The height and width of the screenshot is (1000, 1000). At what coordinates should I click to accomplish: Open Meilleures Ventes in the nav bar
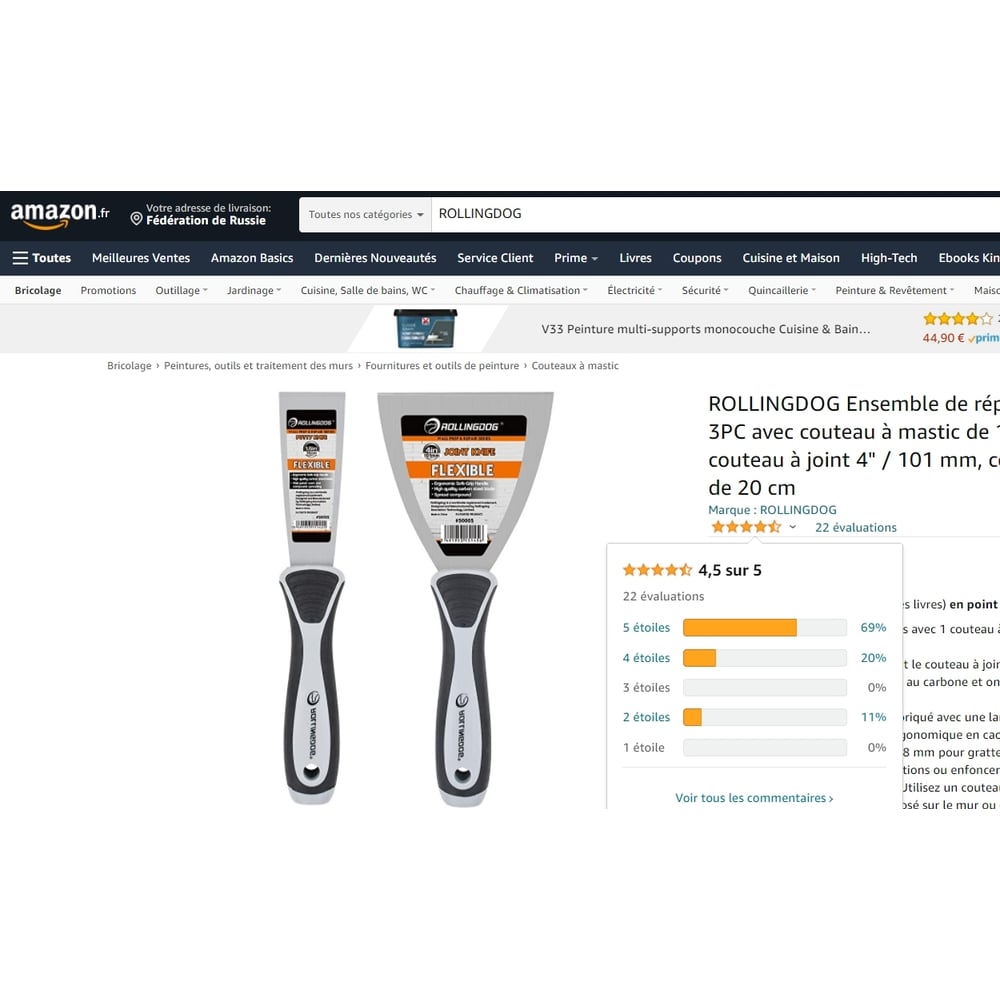[141, 258]
